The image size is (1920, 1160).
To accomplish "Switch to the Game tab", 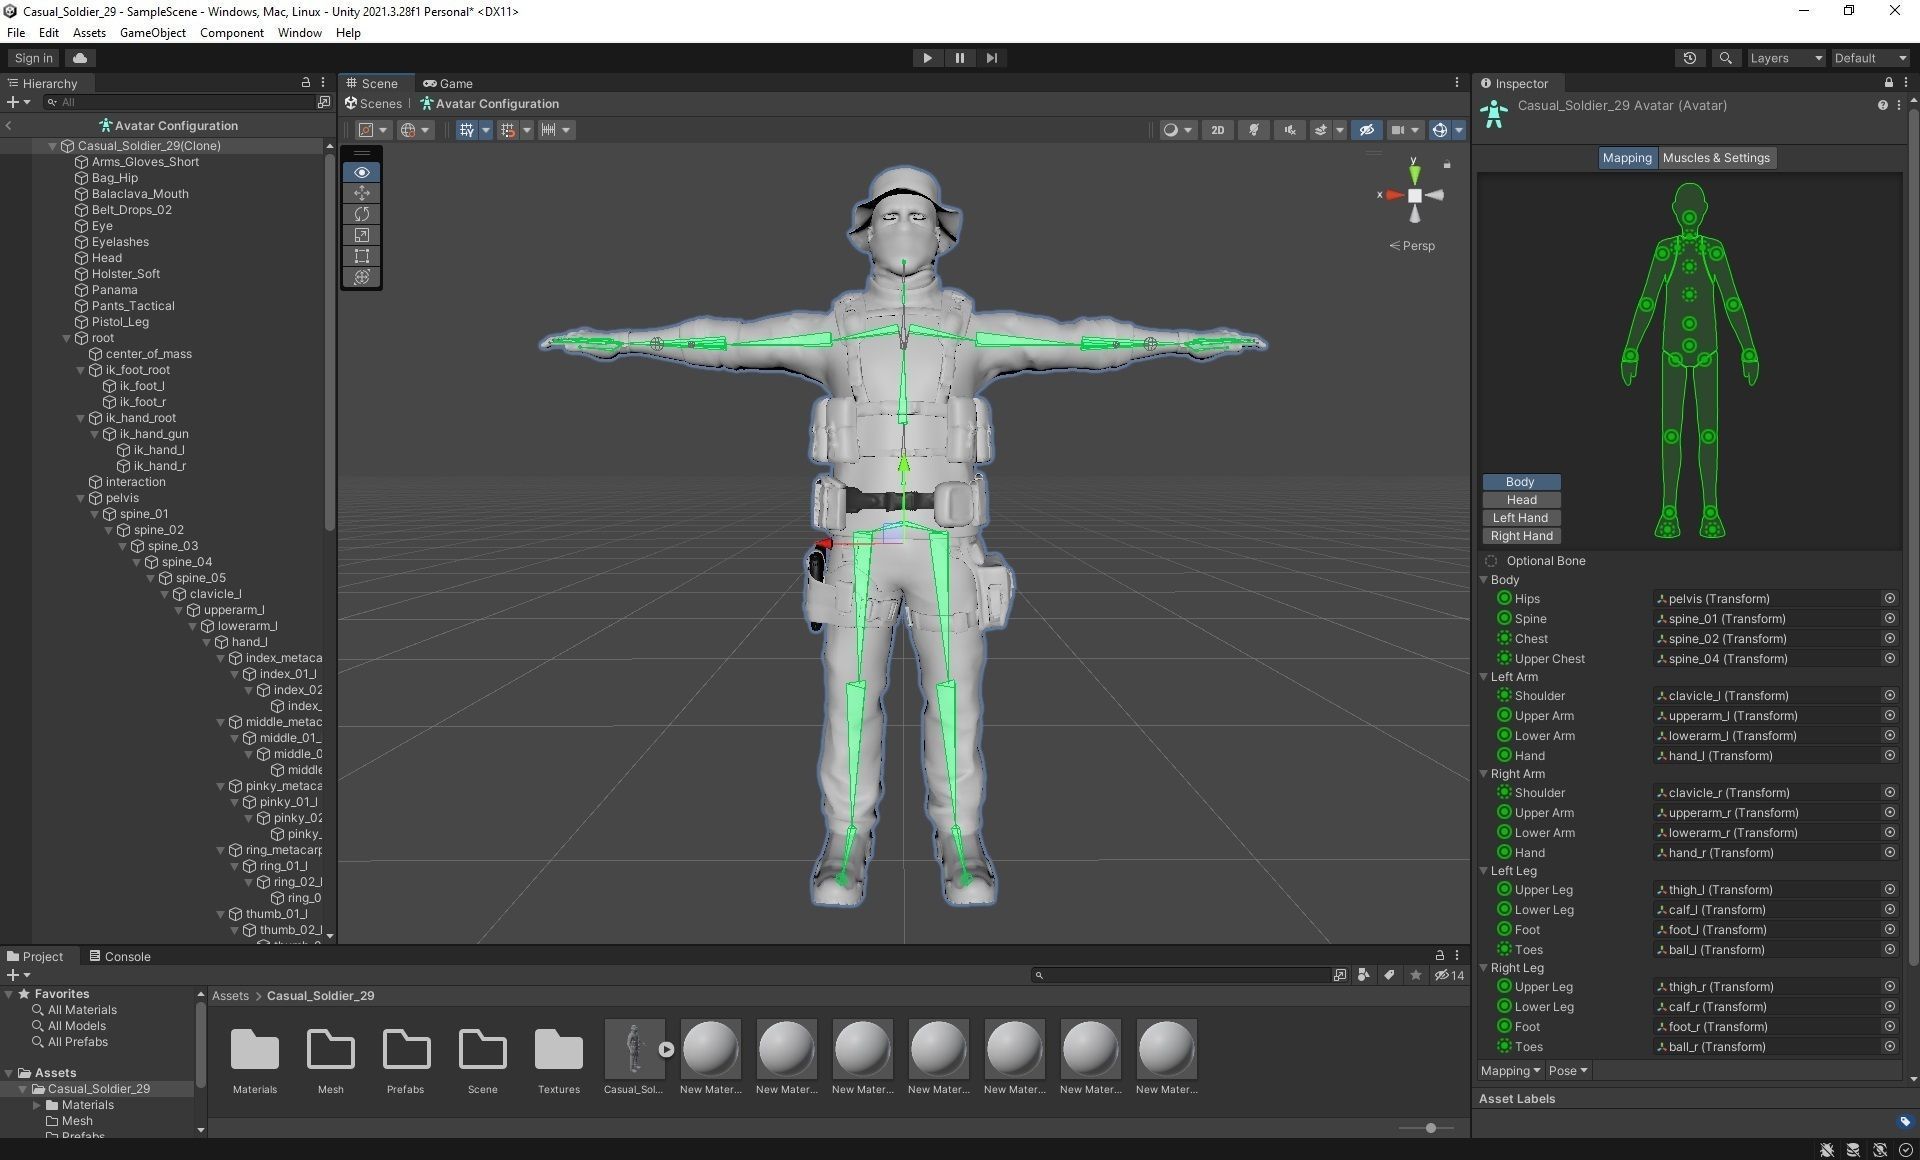I will pos(448,83).
